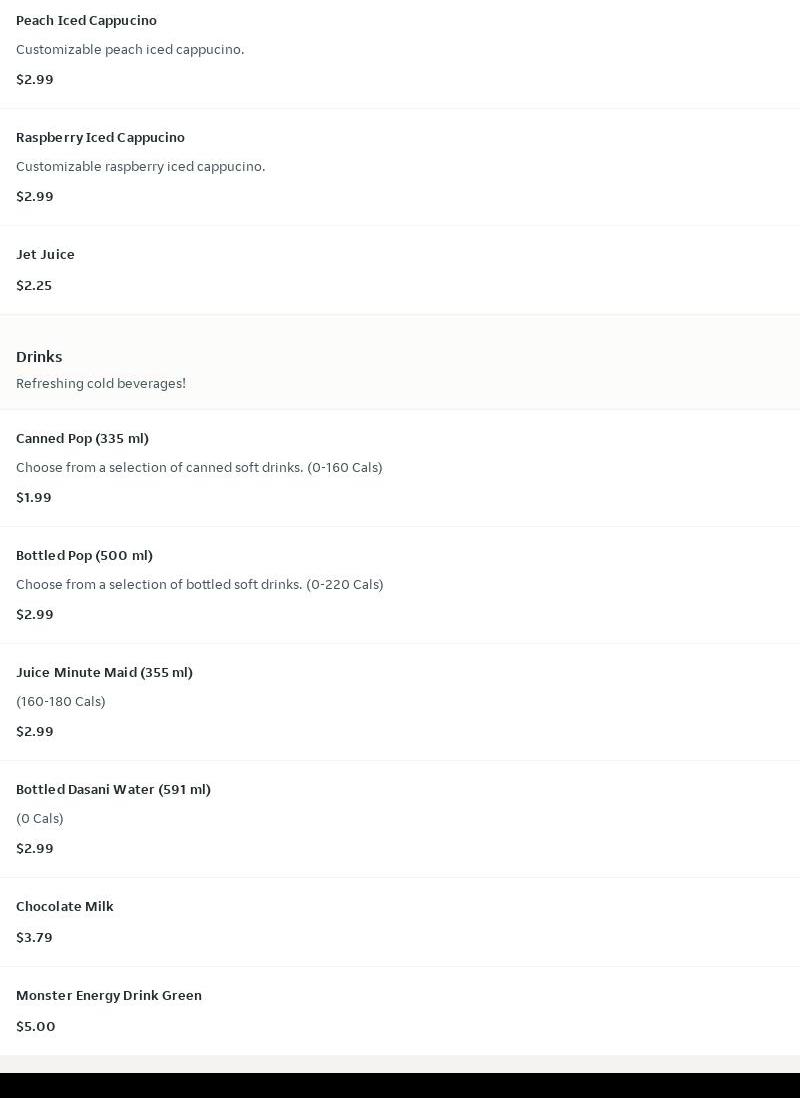Click the 'Refreshing cold beverages!' subtitle
This screenshot has height=1098, width=800.
pyautogui.click(x=101, y=383)
